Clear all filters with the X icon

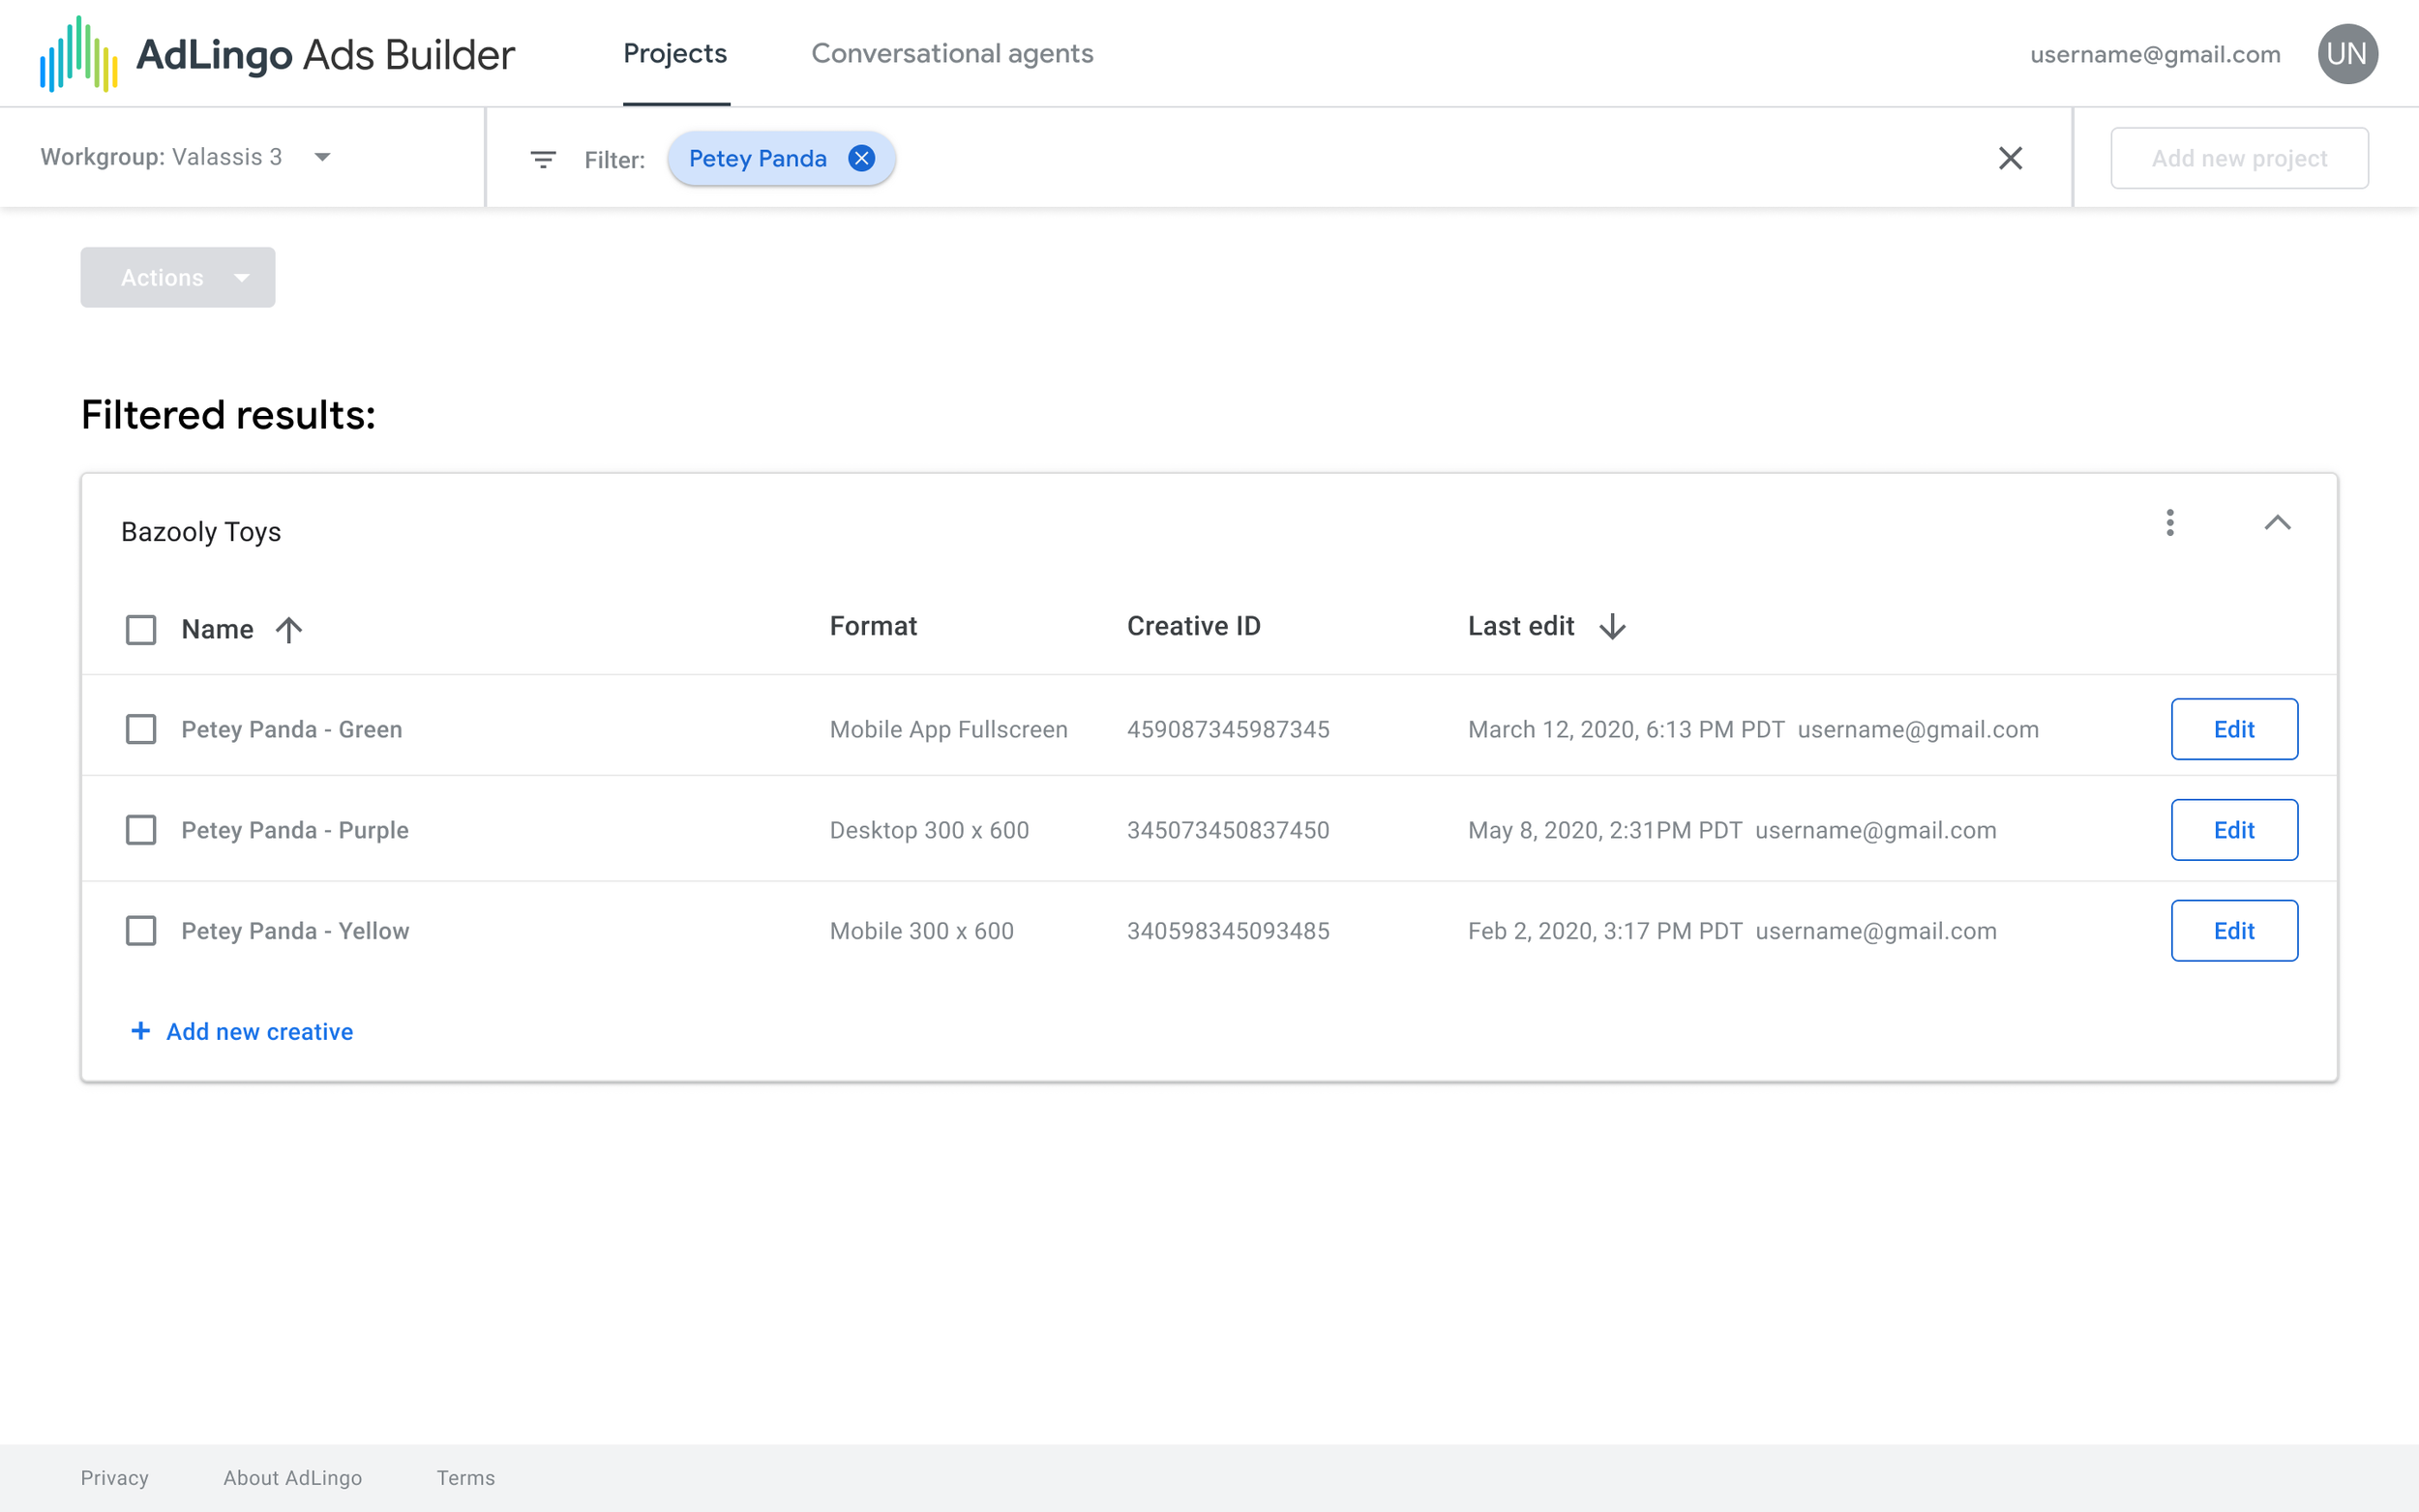(2010, 158)
